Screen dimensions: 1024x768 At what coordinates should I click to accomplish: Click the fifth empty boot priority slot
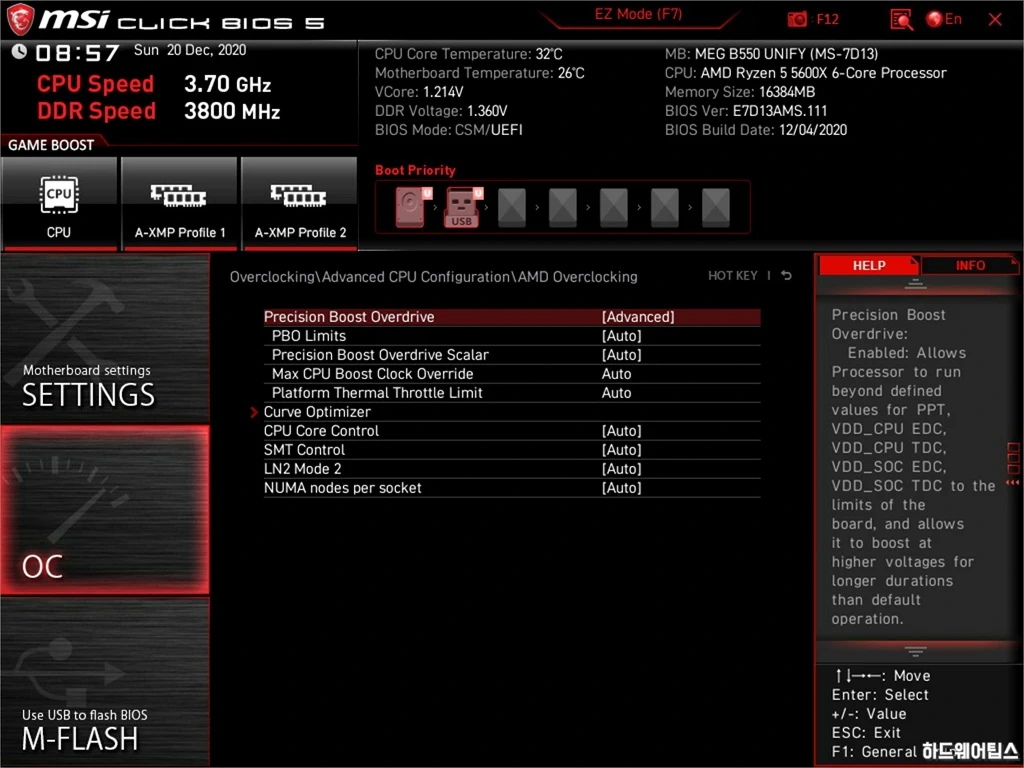(613, 207)
